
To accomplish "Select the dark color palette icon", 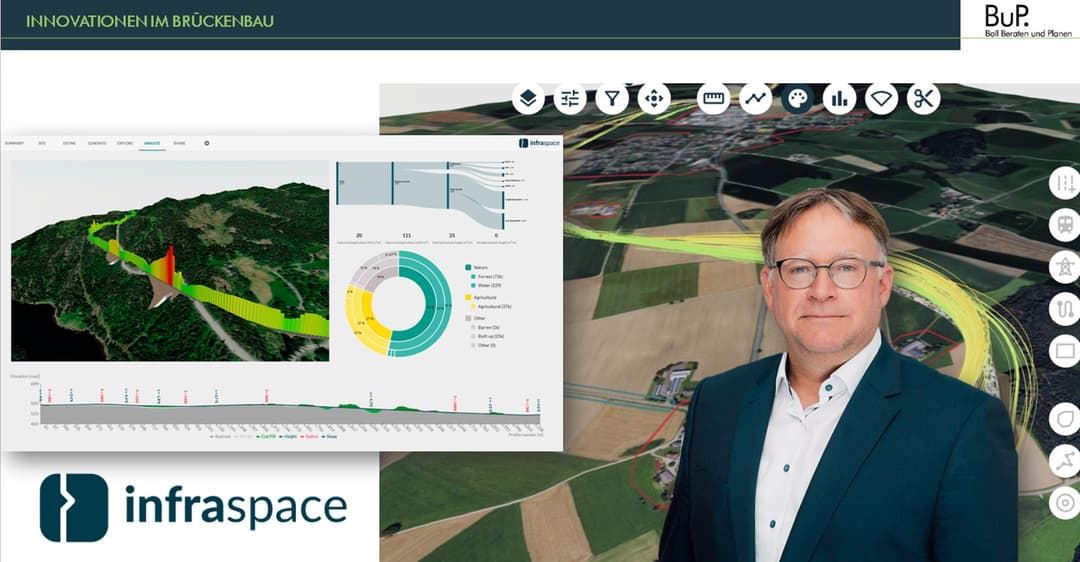I will click(797, 99).
